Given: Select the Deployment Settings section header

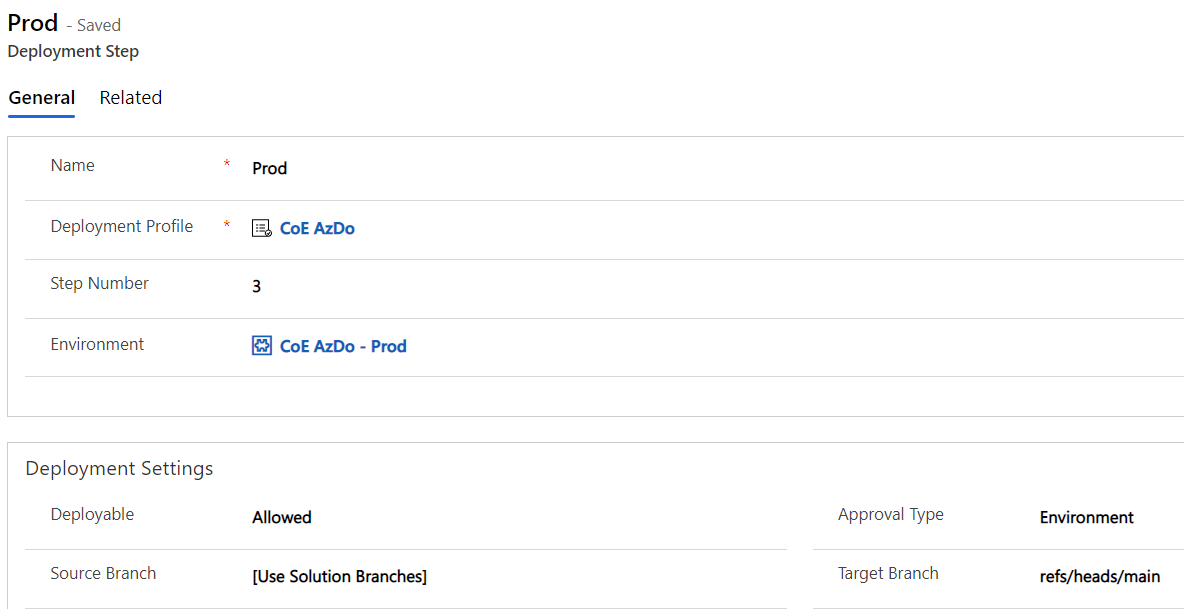Looking at the screenshot, I should click(119, 468).
